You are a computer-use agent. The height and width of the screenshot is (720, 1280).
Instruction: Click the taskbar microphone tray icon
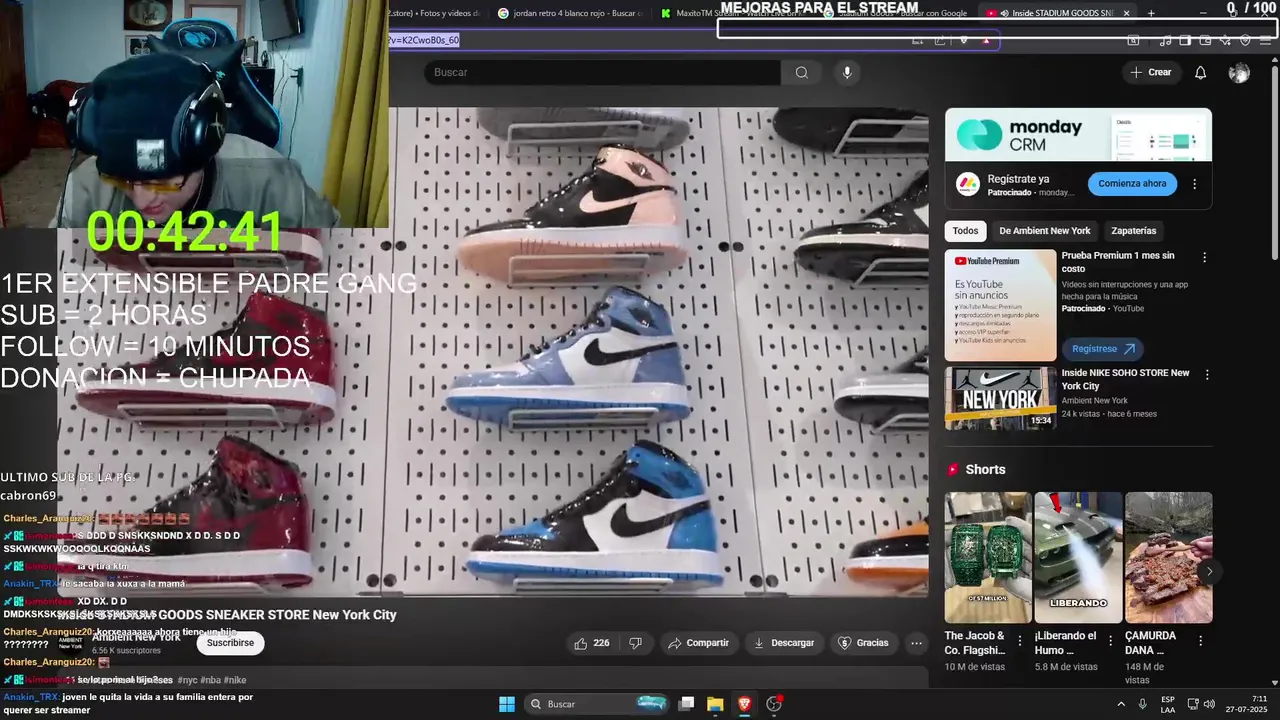[x=1142, y=704]
